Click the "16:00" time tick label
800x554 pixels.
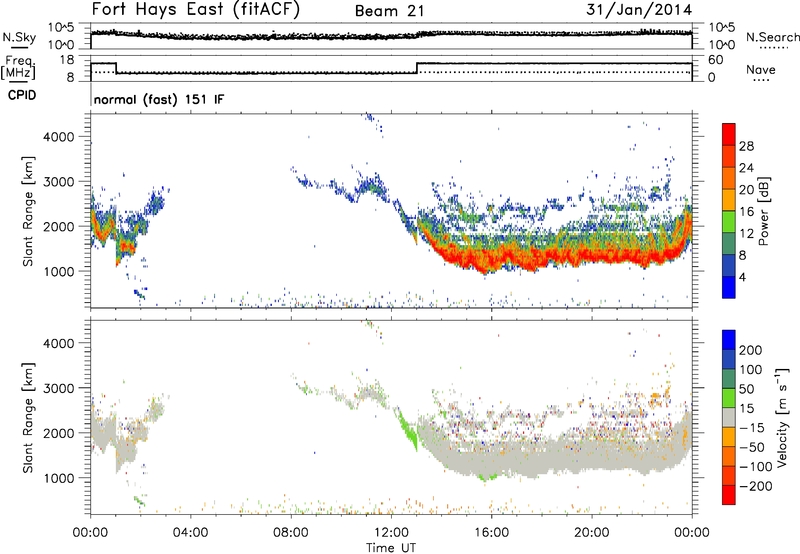tap(491, 533)
